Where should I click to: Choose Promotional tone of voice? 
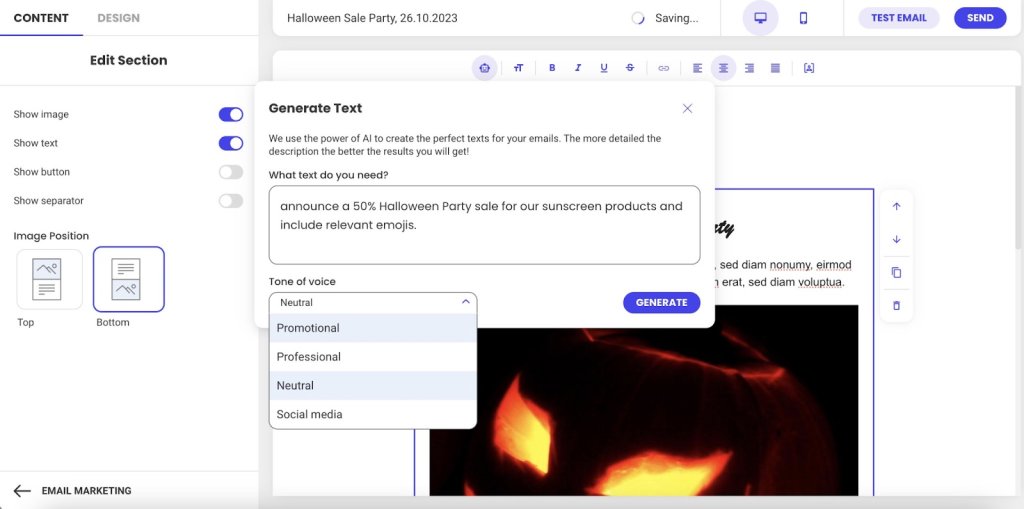(x=373, y=328)
